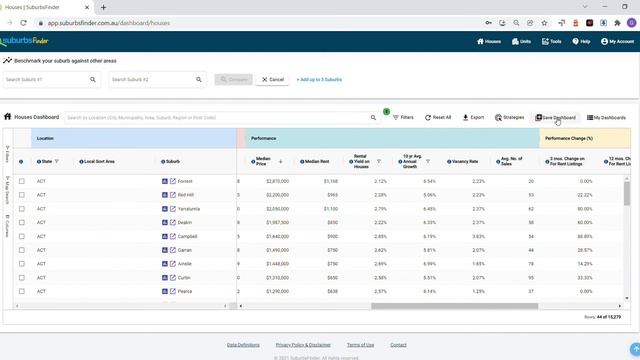Tick the checkbox for Red Hill row
The image size is (640, 360).
click(x=22, y=195)
